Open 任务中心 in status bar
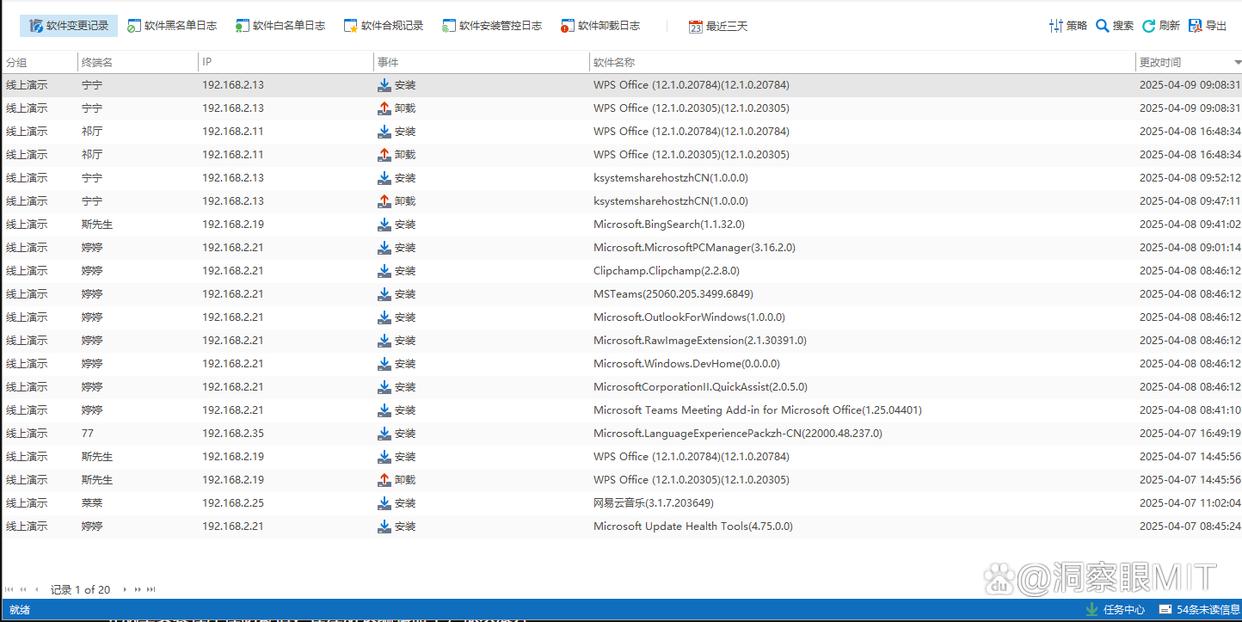This screenshot has height=622, width=1242. 1115,610
